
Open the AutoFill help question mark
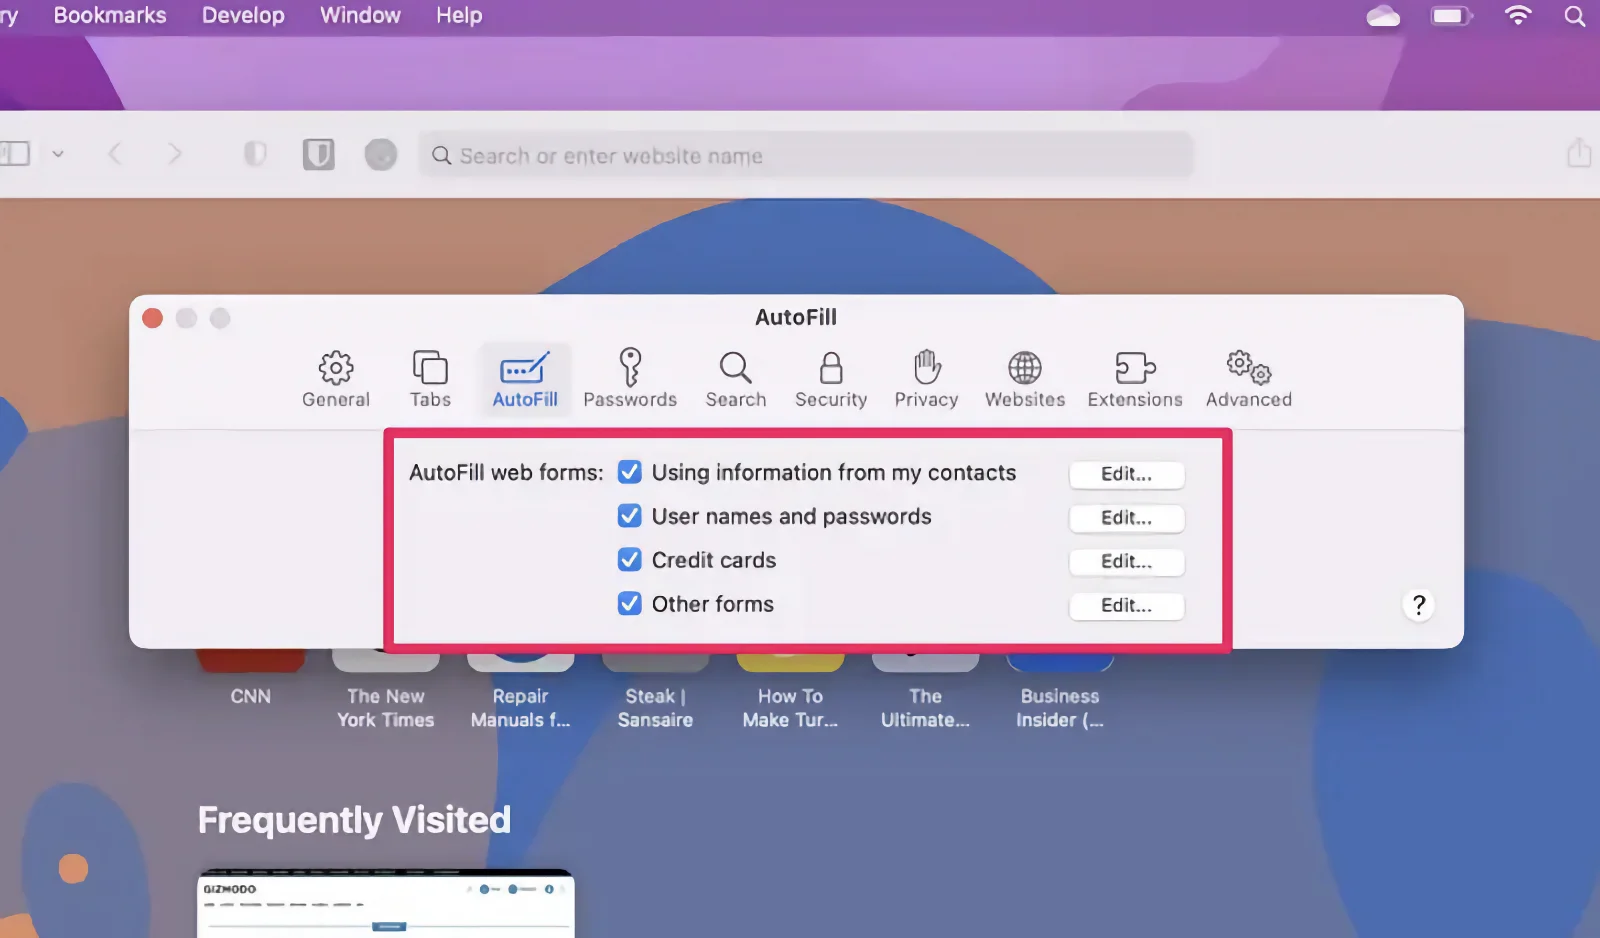(1418, 605)
